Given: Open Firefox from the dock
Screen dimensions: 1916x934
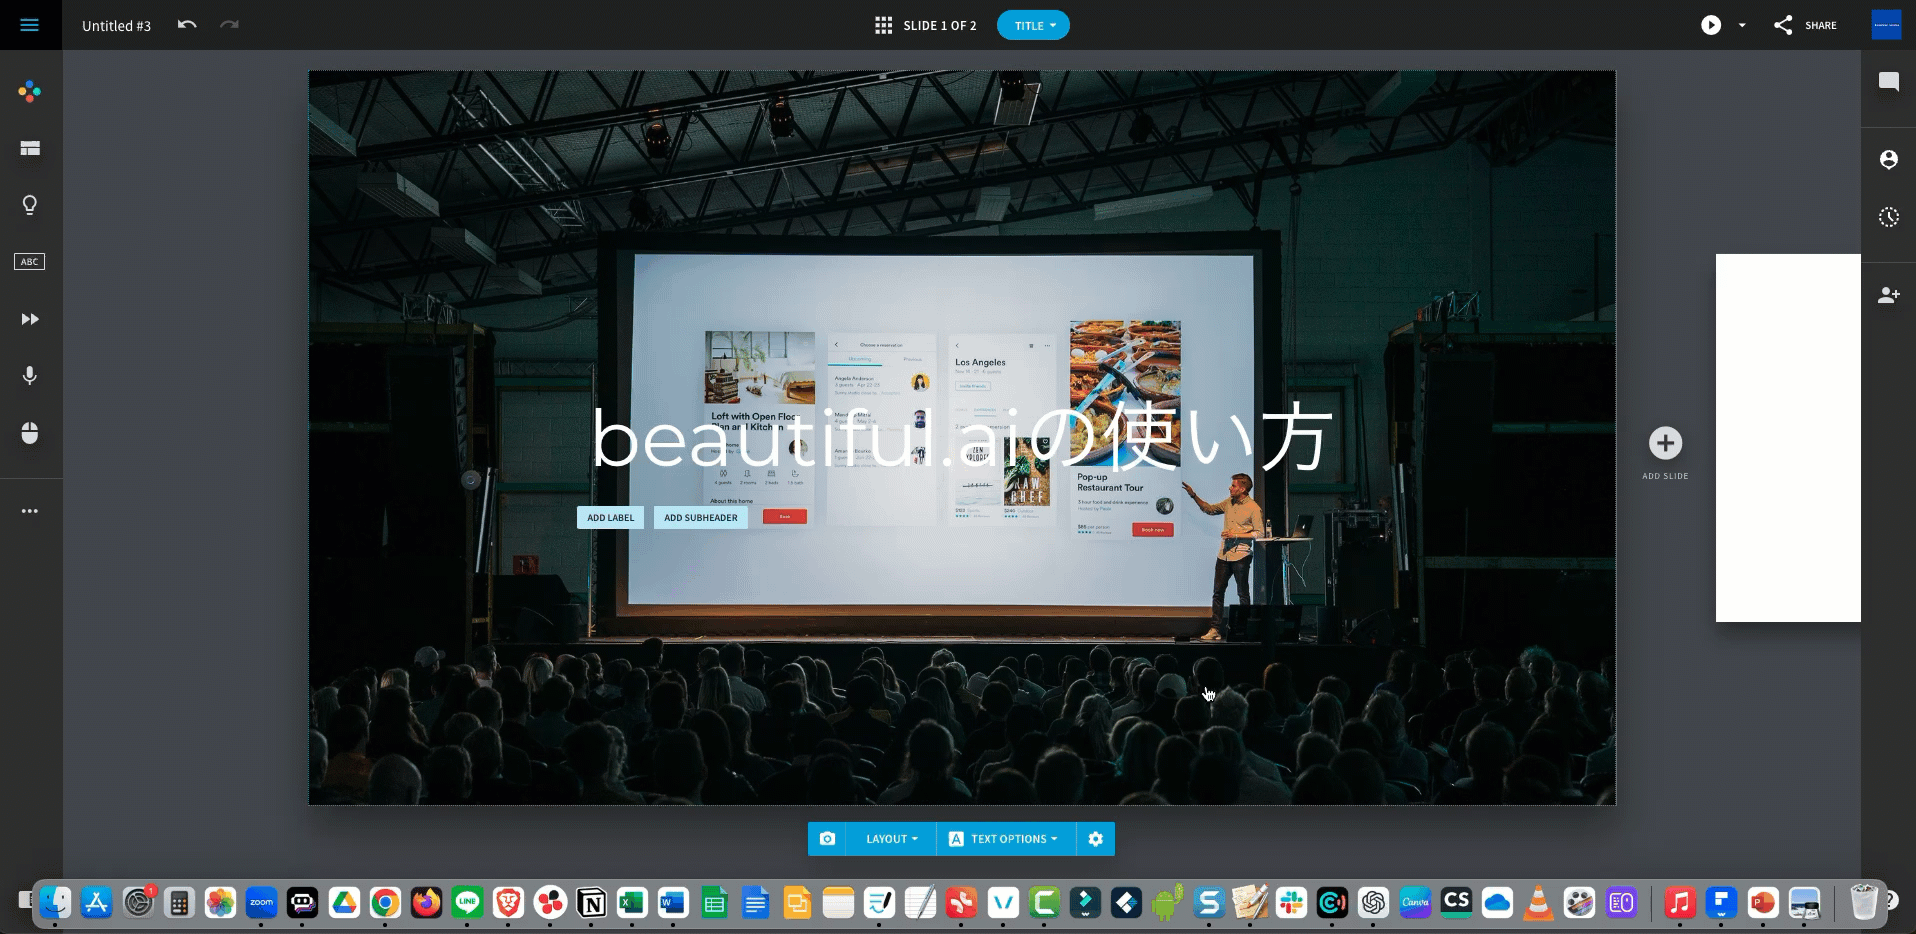Looking at the screenshot, I should pyautogui.click(x=426, y=903).
